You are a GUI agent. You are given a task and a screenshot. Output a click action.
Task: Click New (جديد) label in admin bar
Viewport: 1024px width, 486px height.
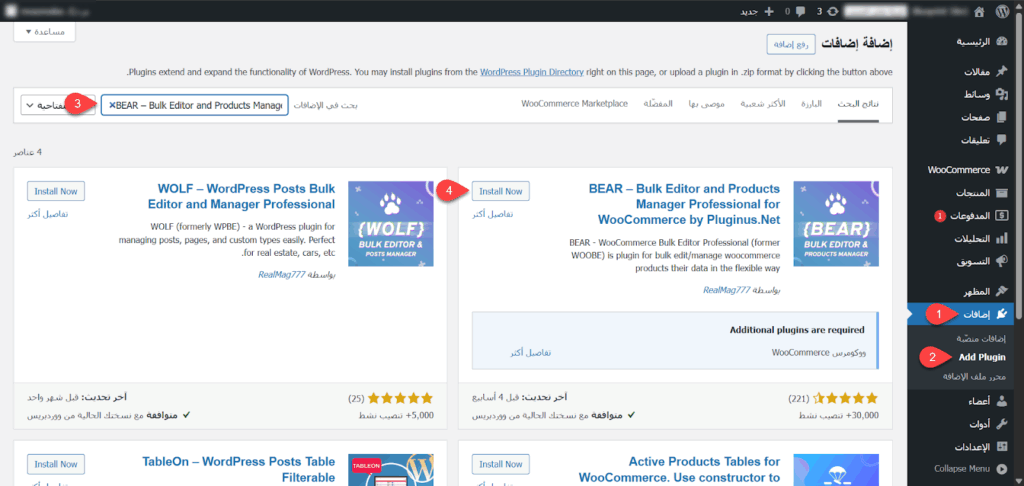tap(749, 11)
